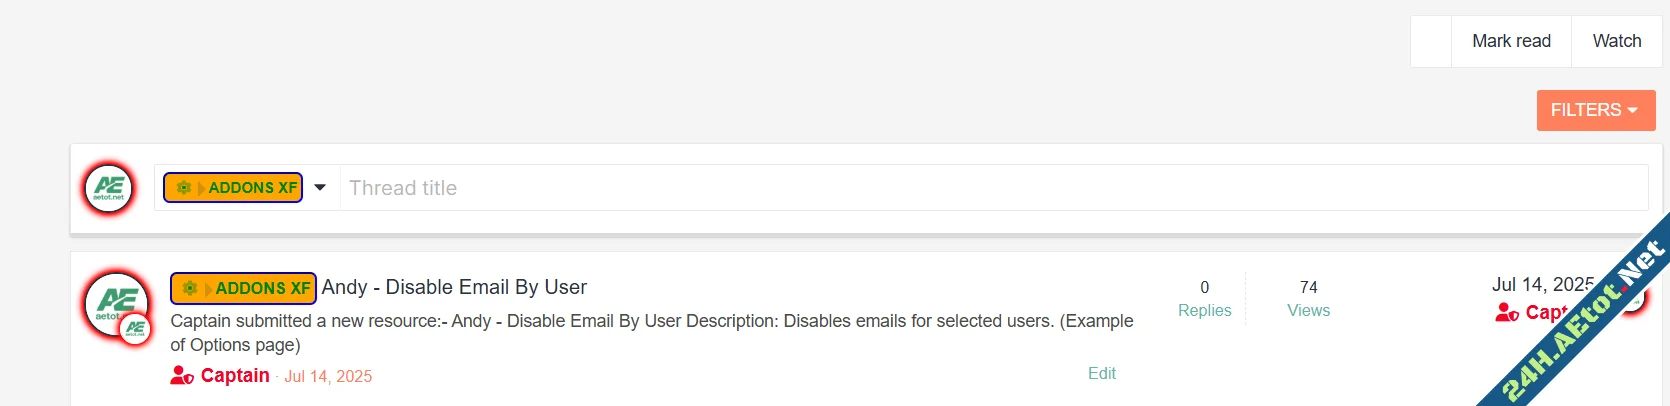Click gear icon in thread's ADDONS XF prefix
This screenshot has width=1670, height=406.
click(x=190, y=288)
